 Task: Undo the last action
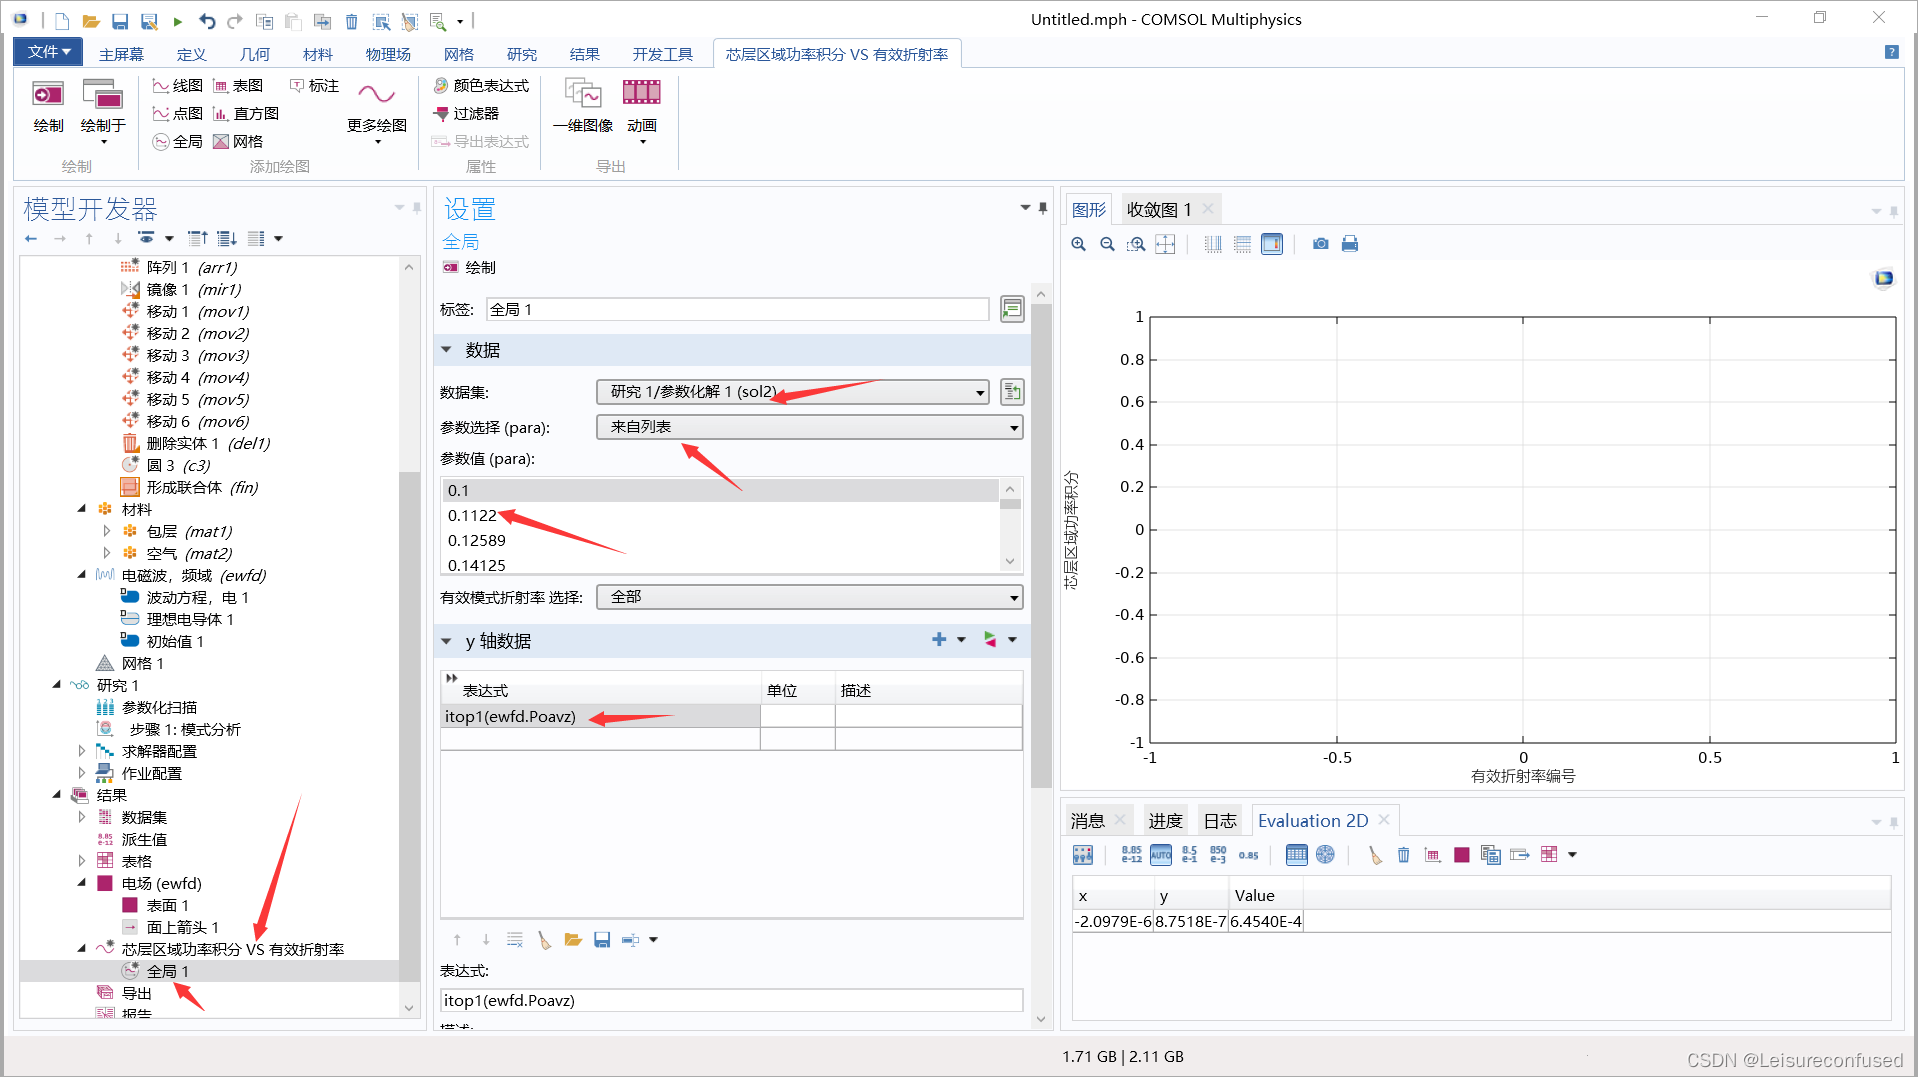(x=207, y=21)
